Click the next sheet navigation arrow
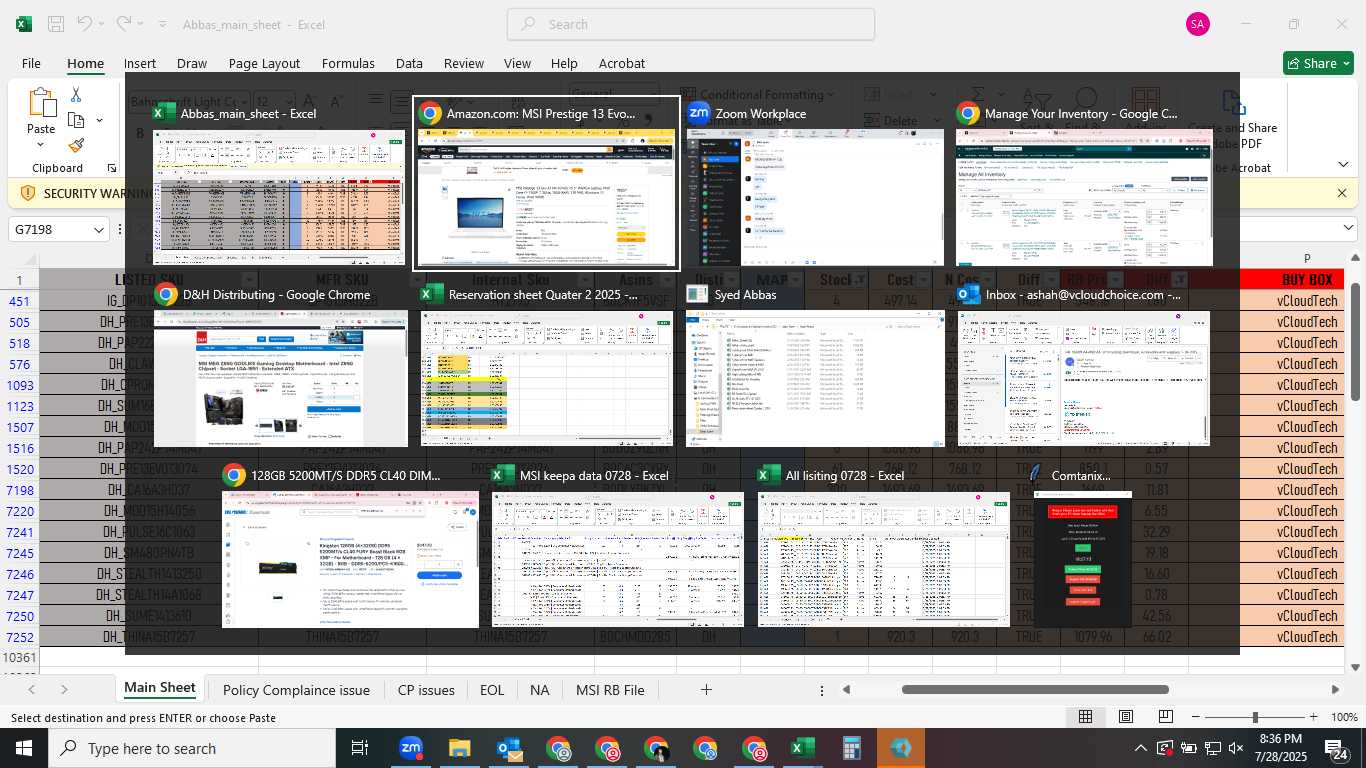The height and width of the screenshot is (768, 1366). 64,689
